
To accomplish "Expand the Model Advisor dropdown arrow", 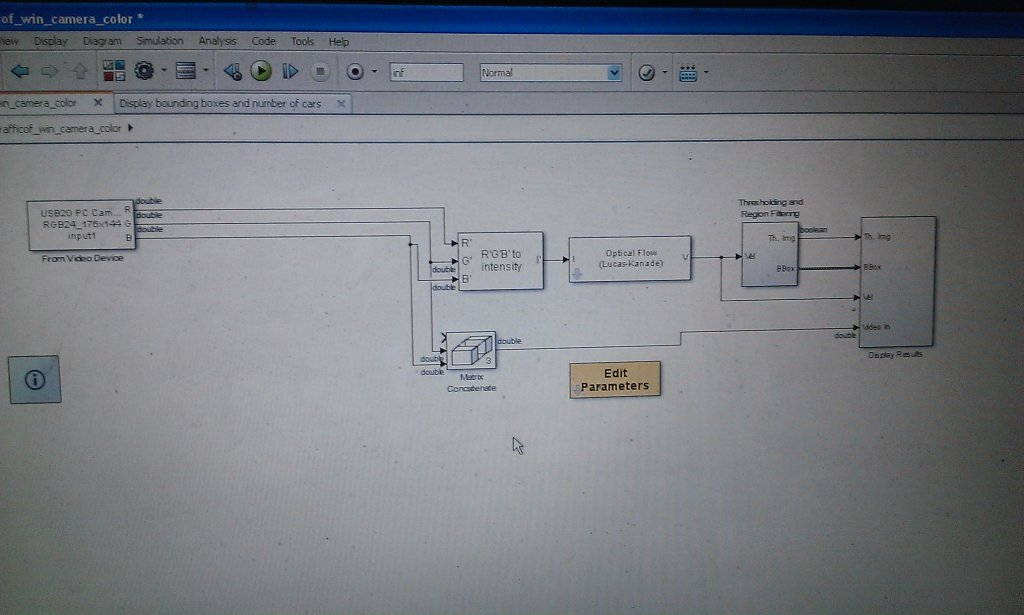I will (x=665, y=73).
